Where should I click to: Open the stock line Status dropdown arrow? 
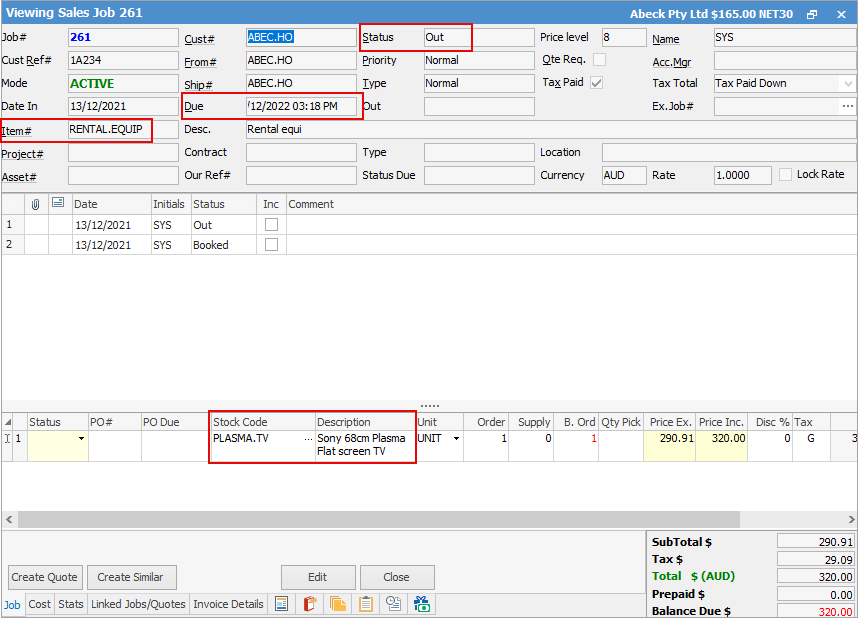click(81, 438)
